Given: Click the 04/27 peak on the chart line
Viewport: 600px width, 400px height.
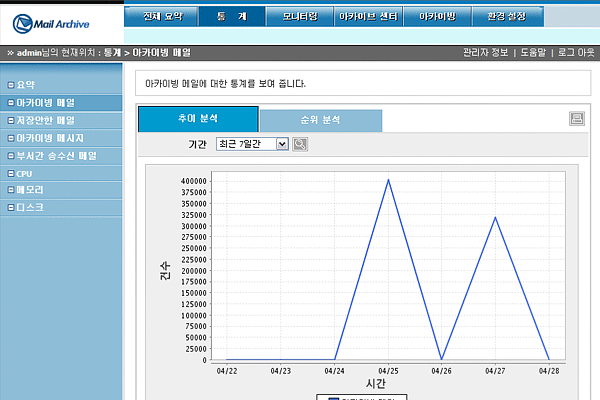Looking at the screenshot, I should pyautogui.click(x=496, y=217).
